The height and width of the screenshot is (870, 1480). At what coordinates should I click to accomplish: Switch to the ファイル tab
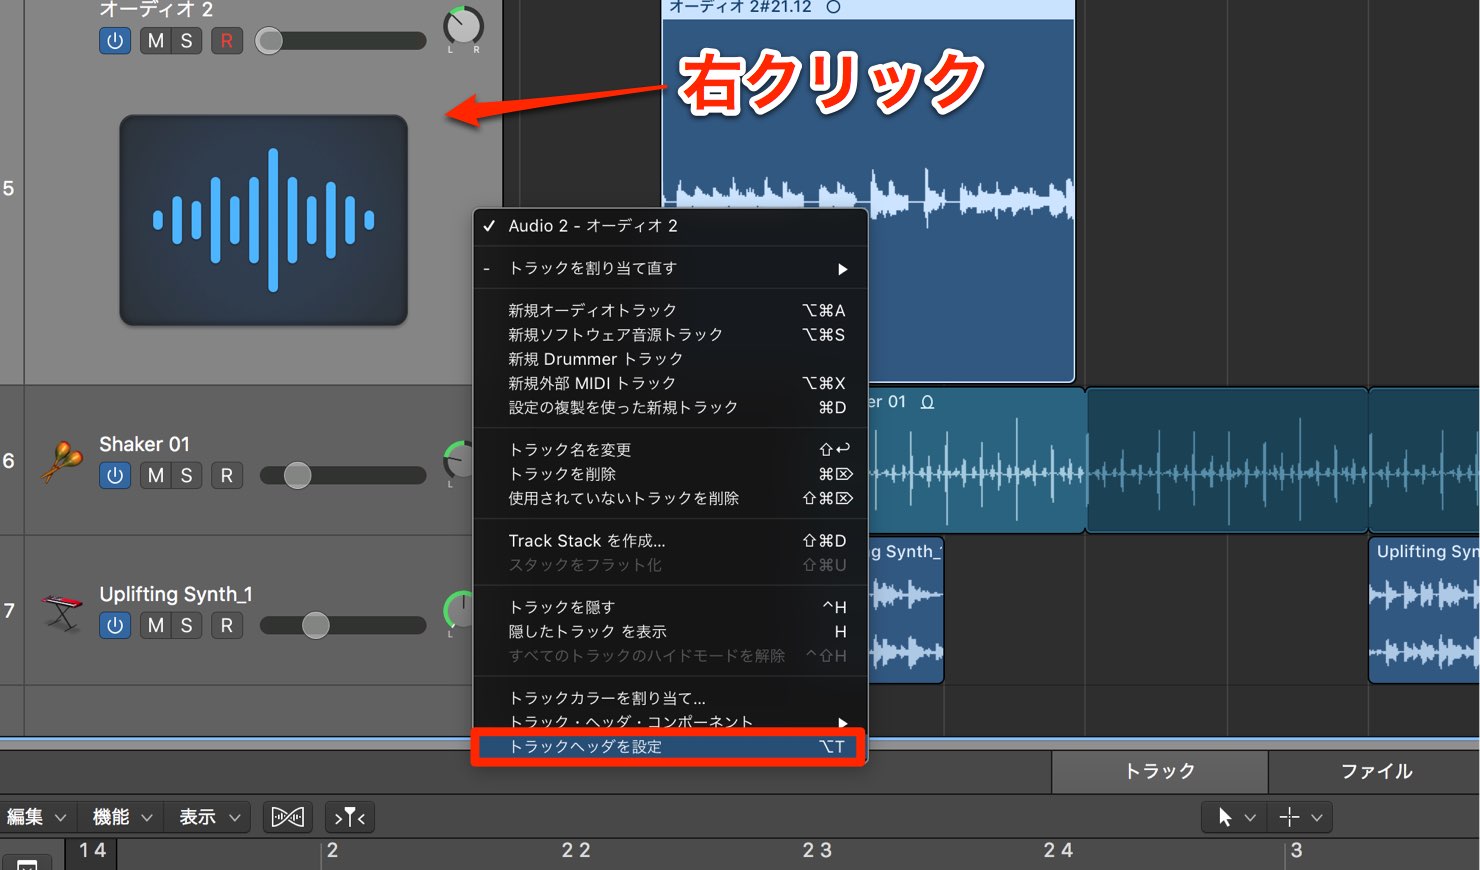pos(1376,771)
